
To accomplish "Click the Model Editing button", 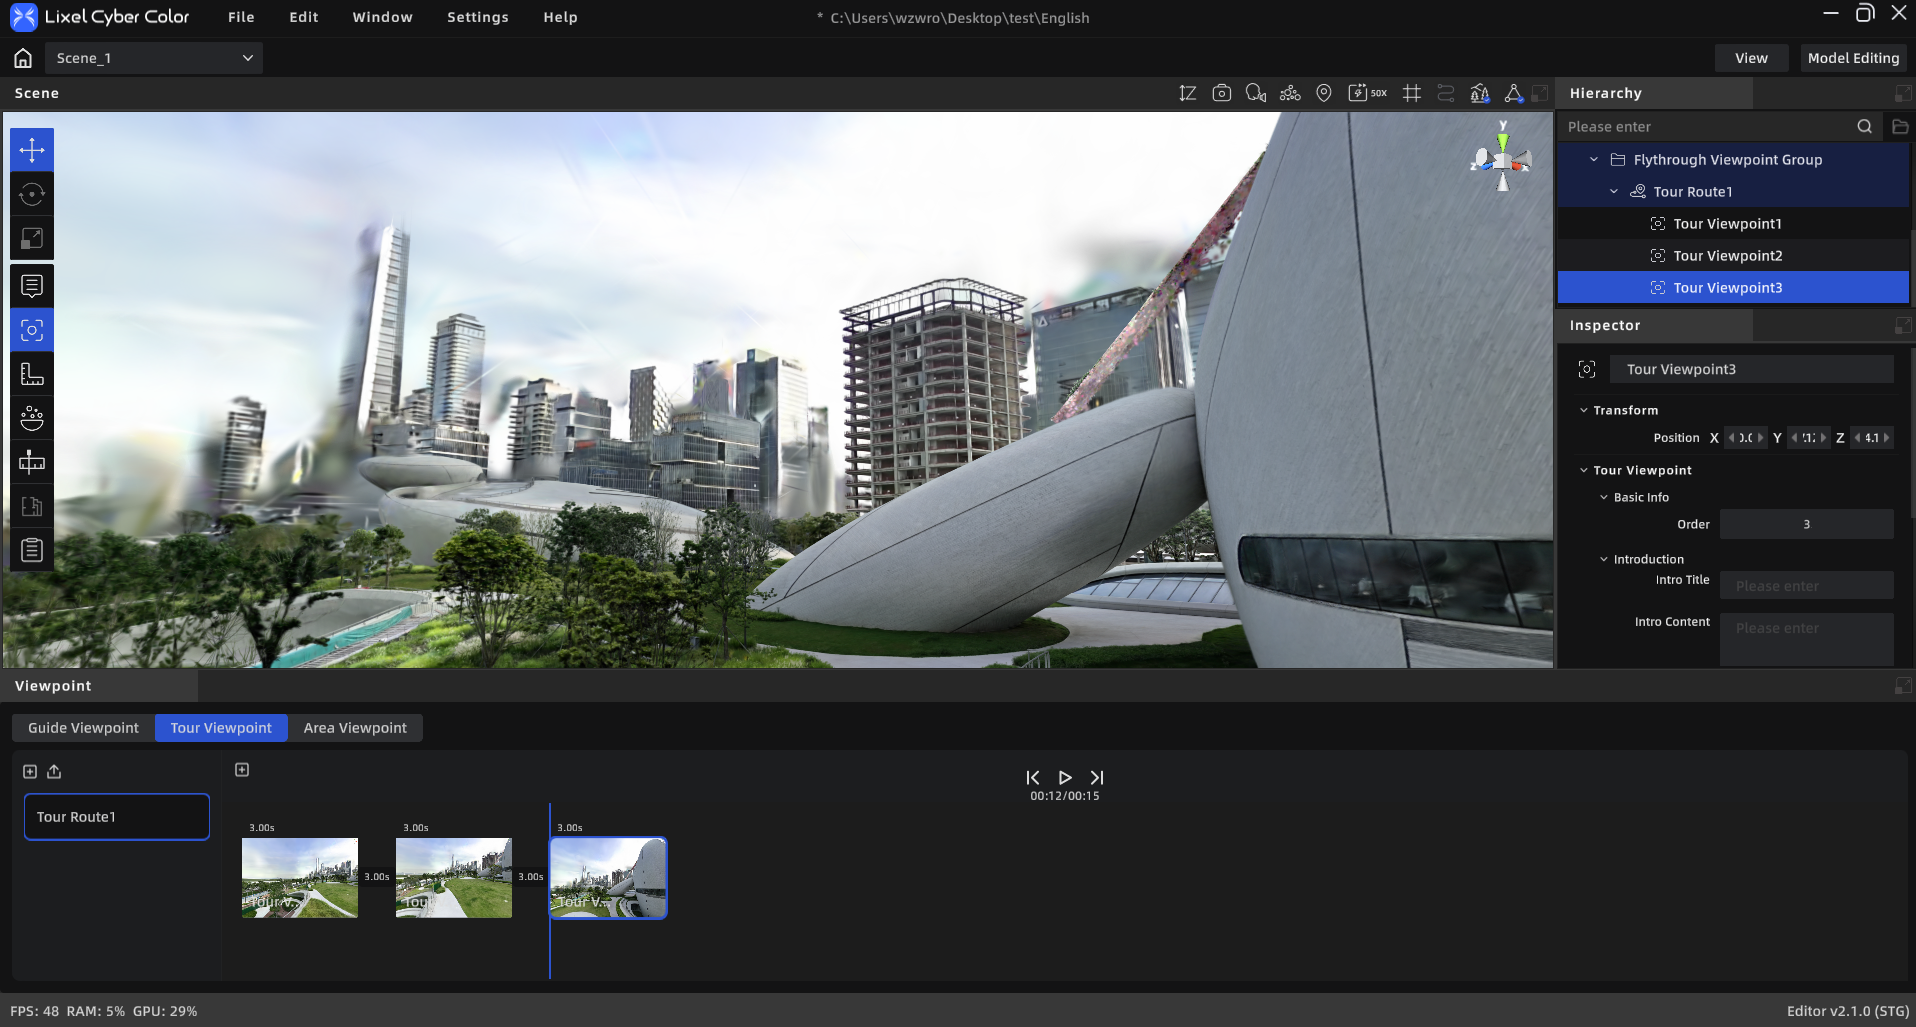I will [x=1853, y=58].
